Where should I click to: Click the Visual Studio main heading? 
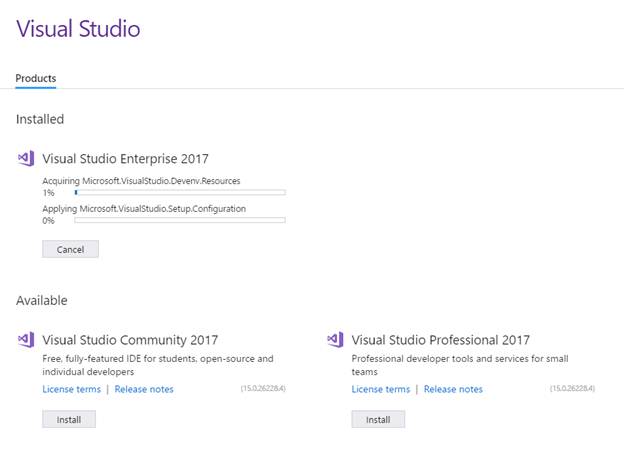tap(78, 28)
